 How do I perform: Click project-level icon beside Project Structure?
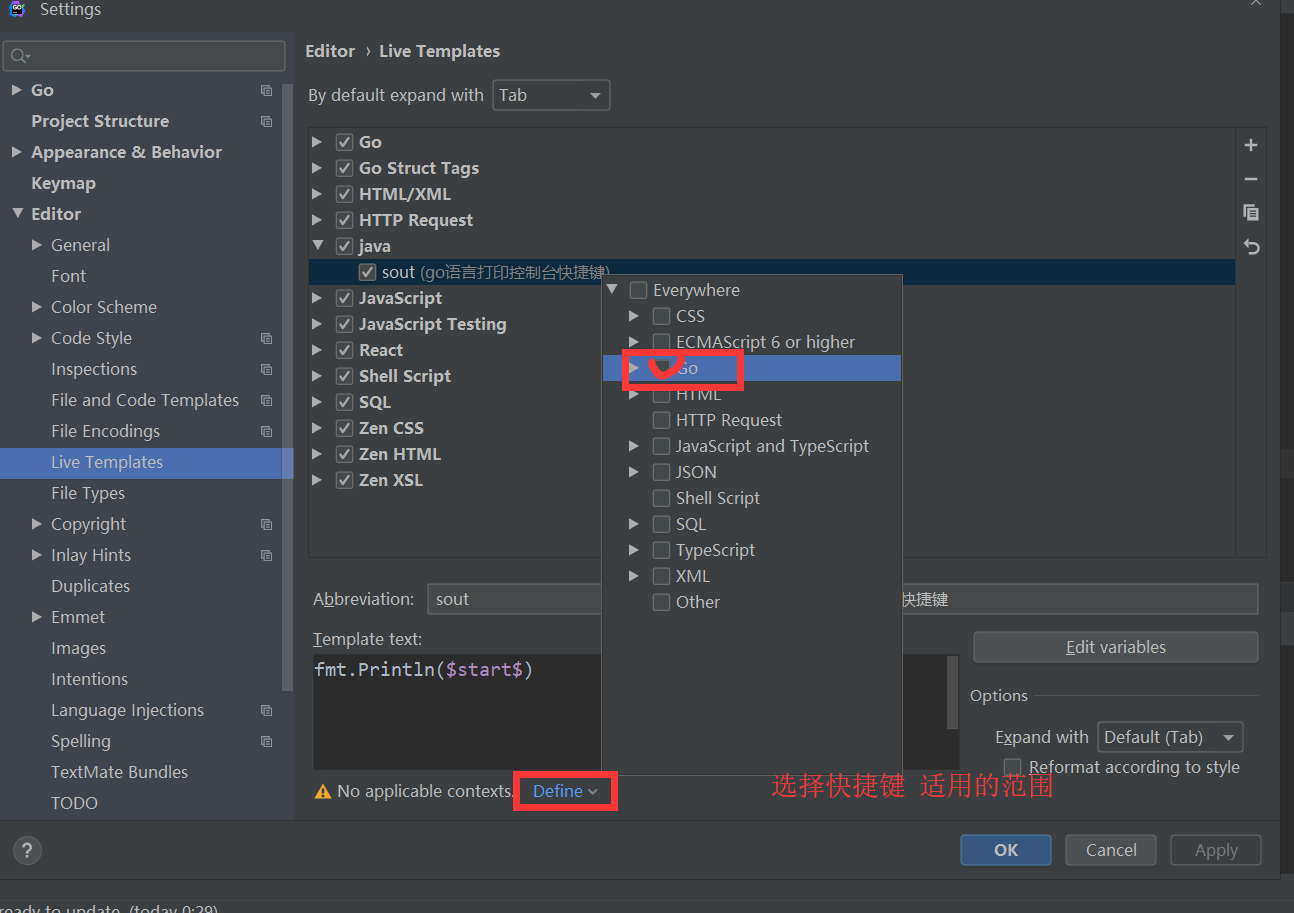click(266, 121)
